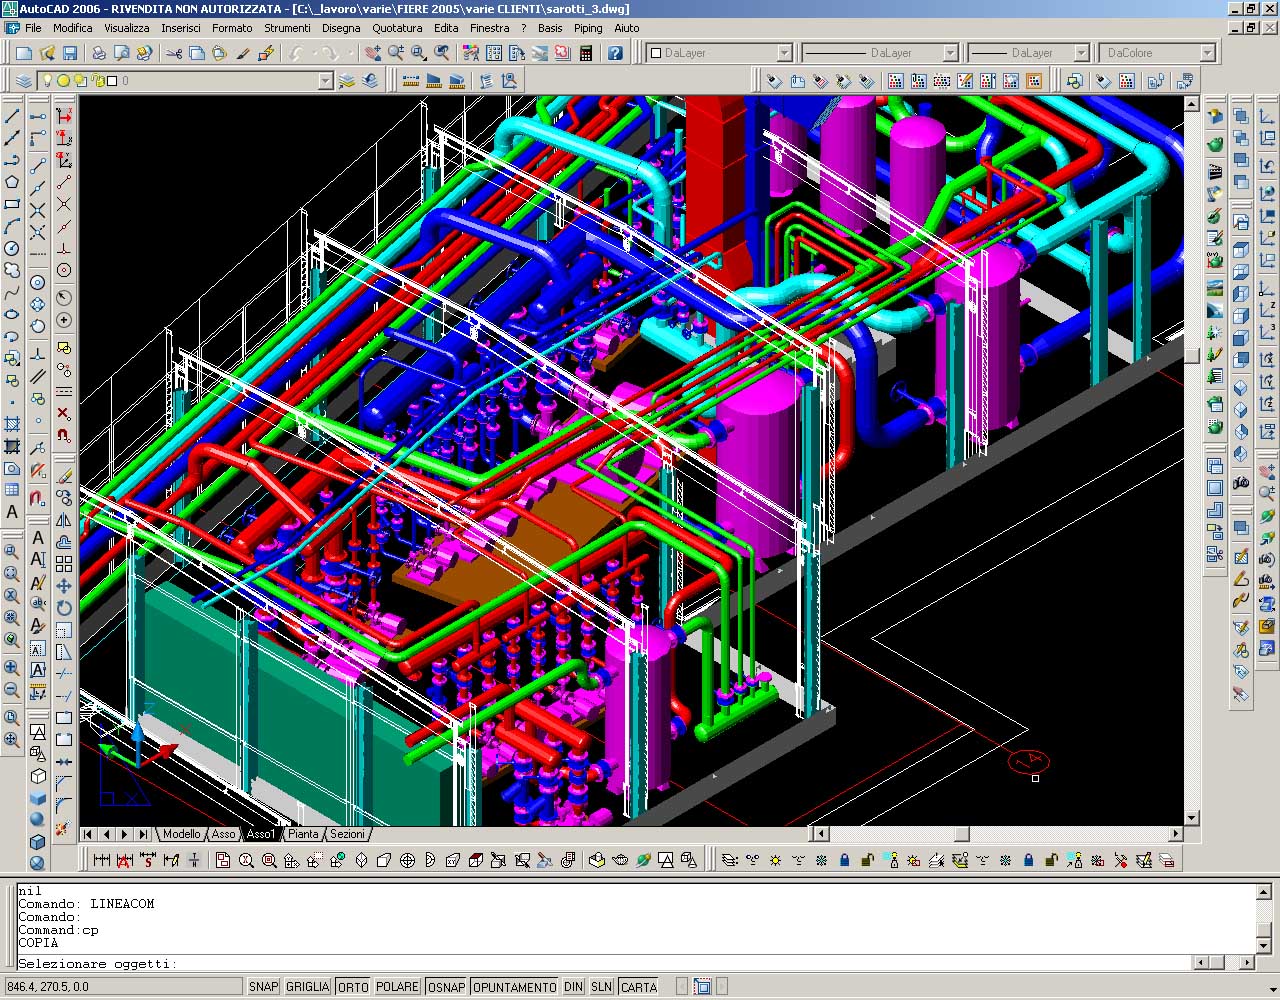Image resolution: width=1280 pixels, height=1000 pixels.
Task: Open the Modifica menu
Action: click(x=73, y=28)
